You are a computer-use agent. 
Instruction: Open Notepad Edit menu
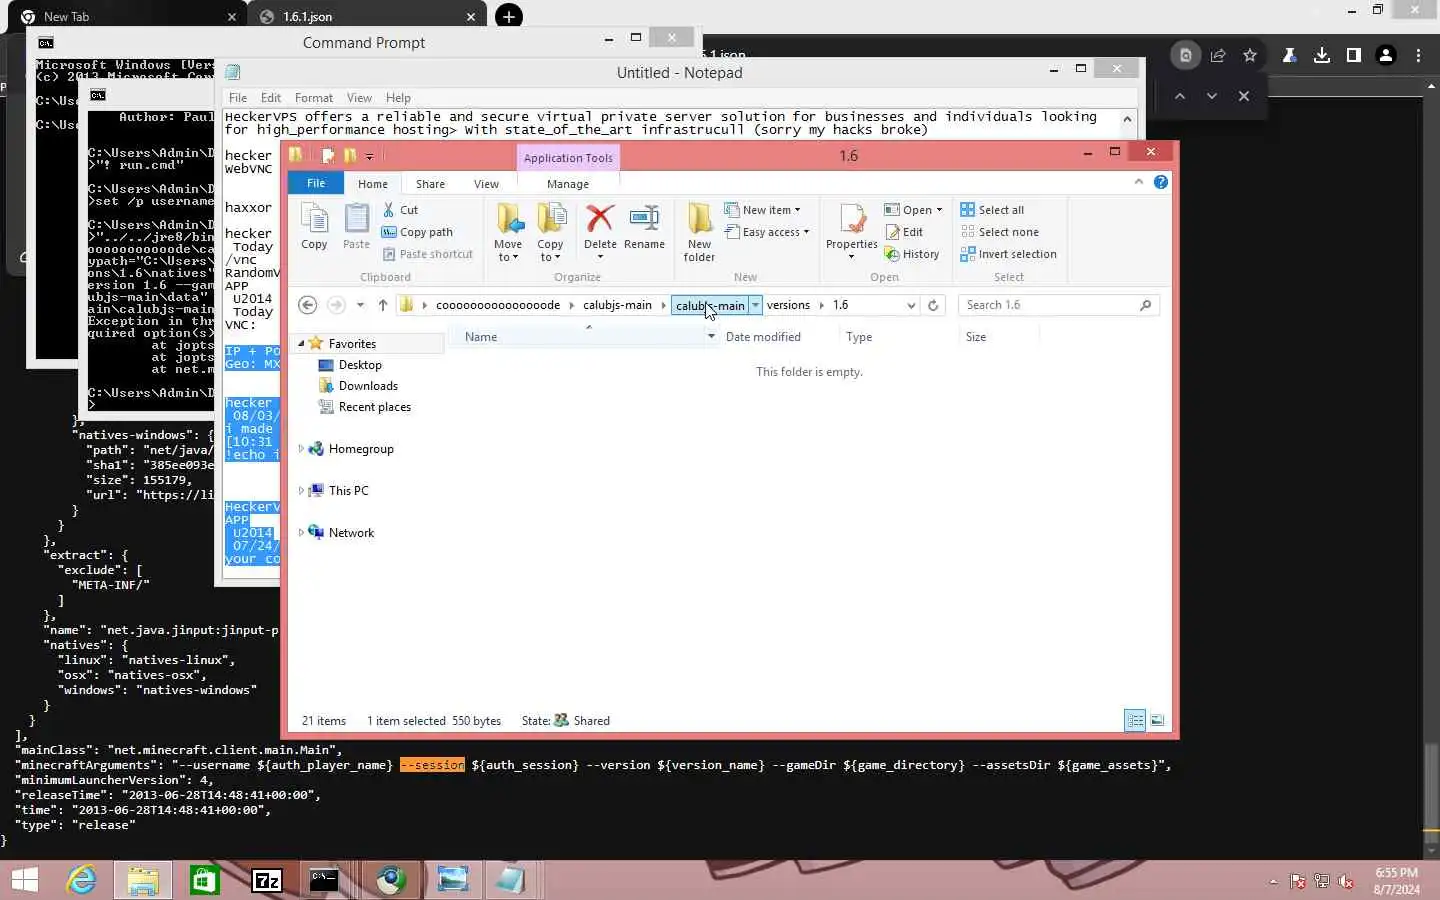(271, 98)
